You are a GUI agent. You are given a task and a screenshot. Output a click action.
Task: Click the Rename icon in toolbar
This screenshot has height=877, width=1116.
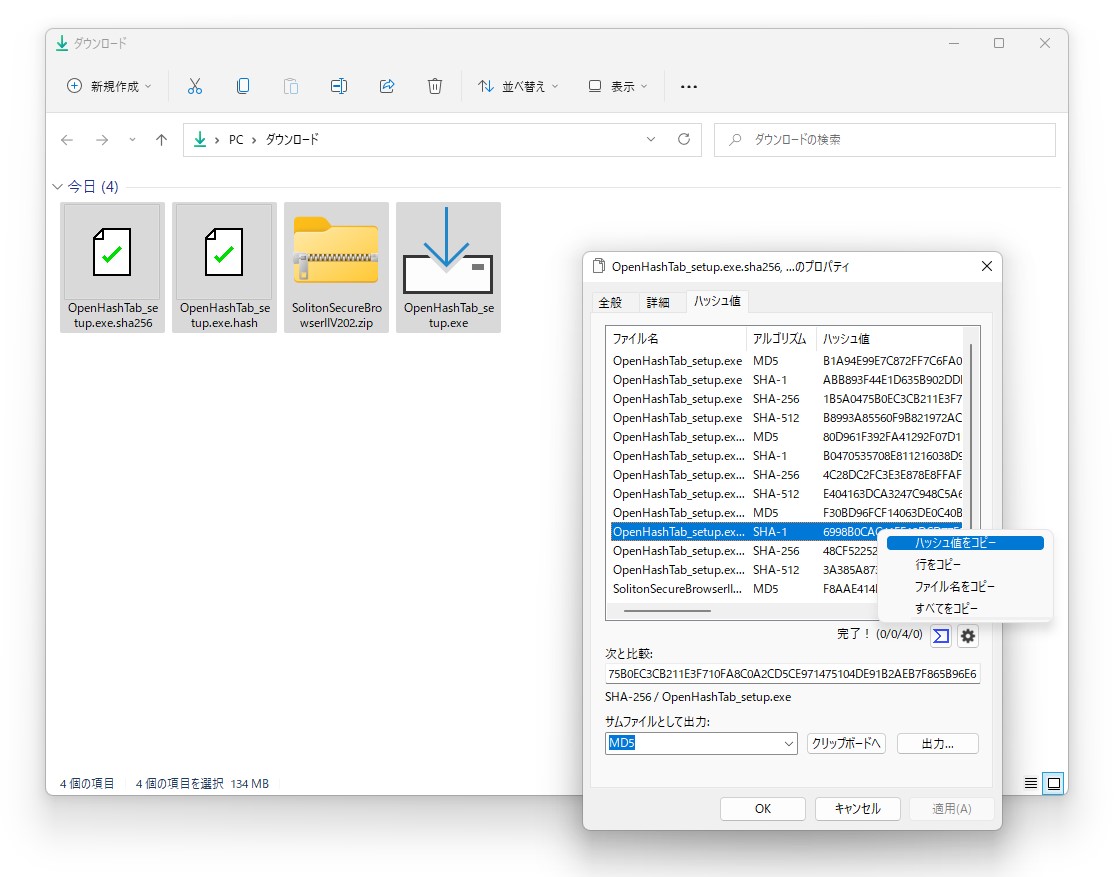[339, 86]
